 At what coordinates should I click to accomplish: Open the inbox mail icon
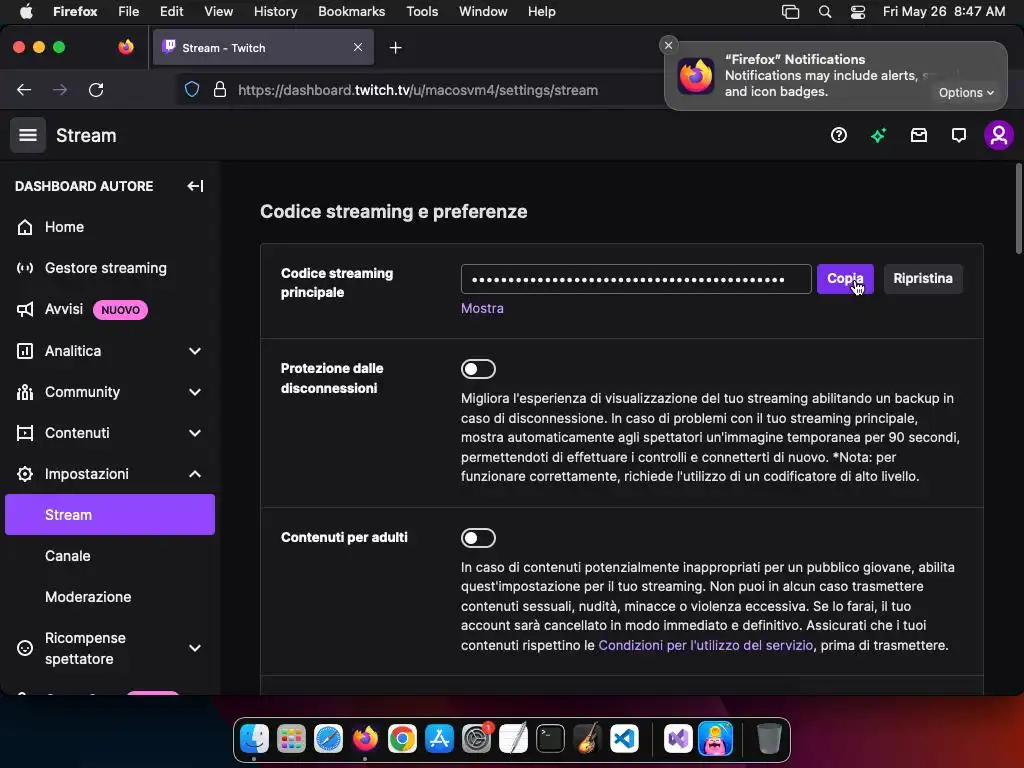click(919, 135)
